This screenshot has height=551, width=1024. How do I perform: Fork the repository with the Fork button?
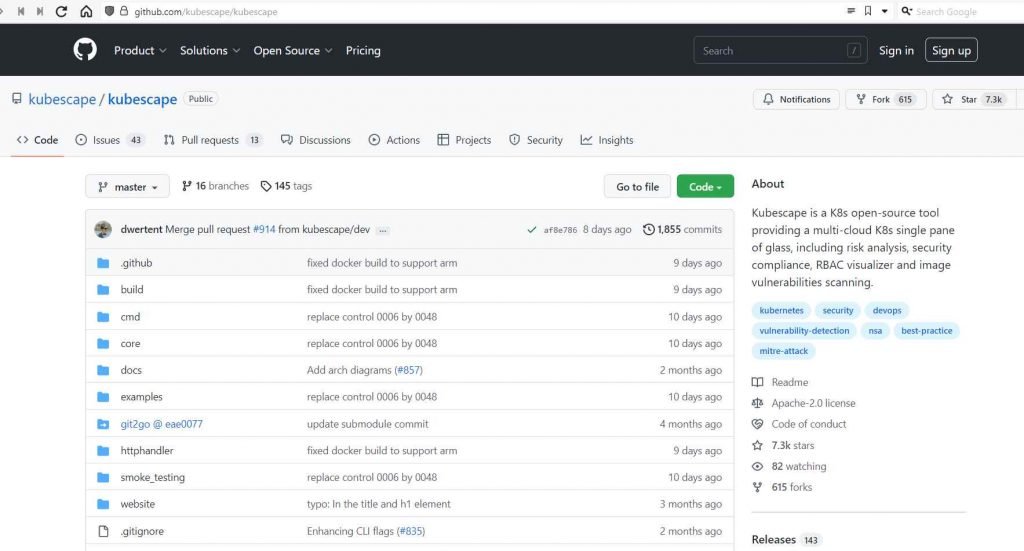[886, 99]
